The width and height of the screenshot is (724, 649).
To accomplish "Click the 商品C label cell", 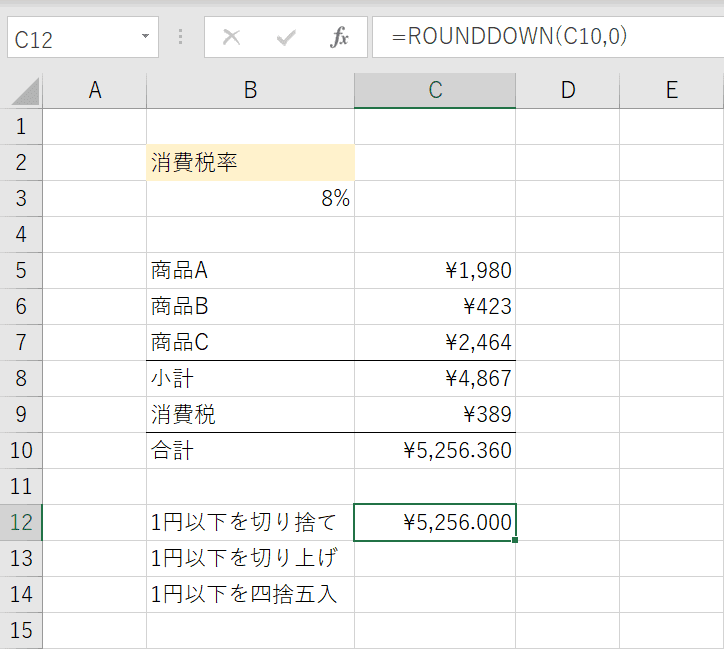I will (250, 343).
